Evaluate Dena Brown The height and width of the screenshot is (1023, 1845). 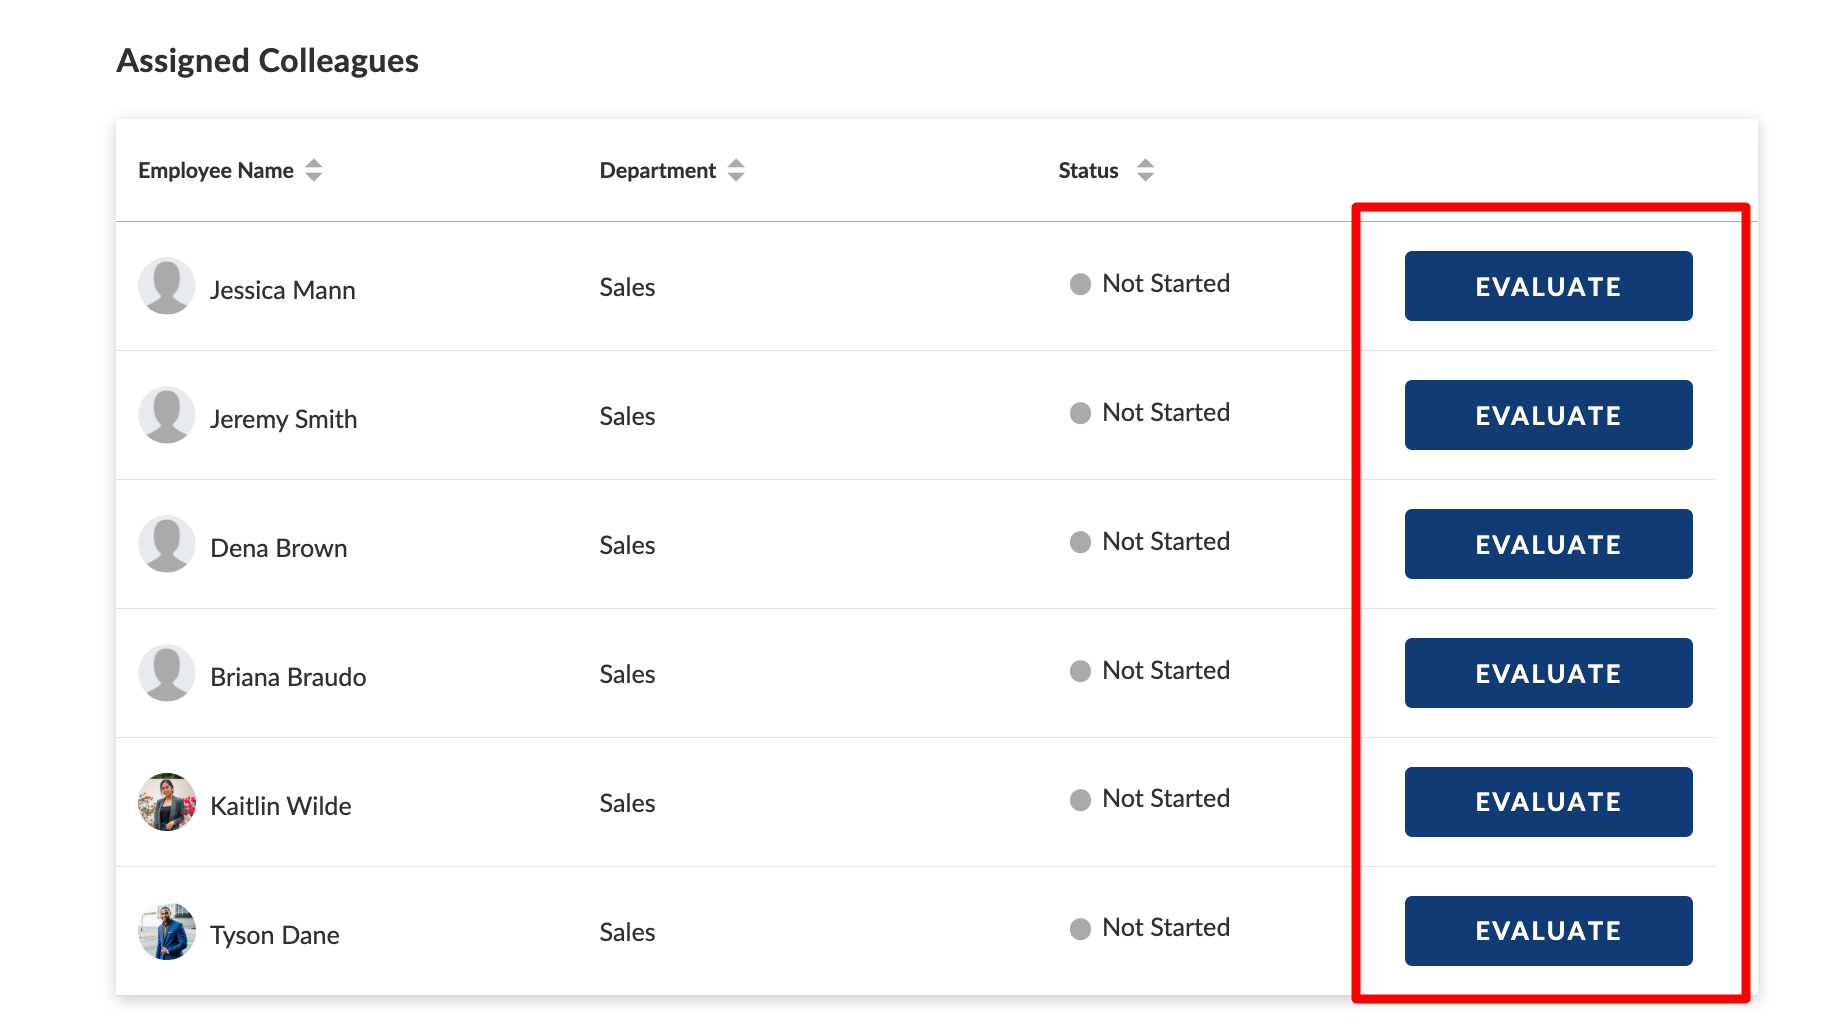(1548, 544)
